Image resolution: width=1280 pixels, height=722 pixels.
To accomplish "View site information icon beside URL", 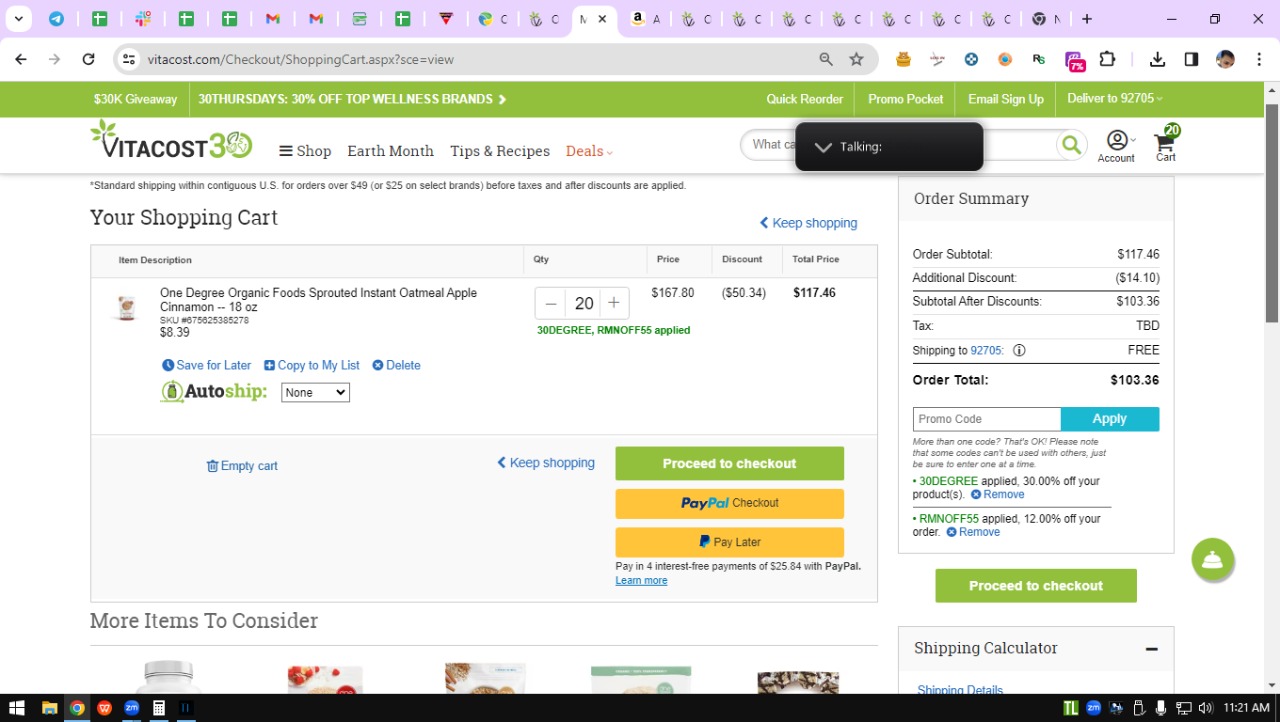I will click(x=128, y=59).
